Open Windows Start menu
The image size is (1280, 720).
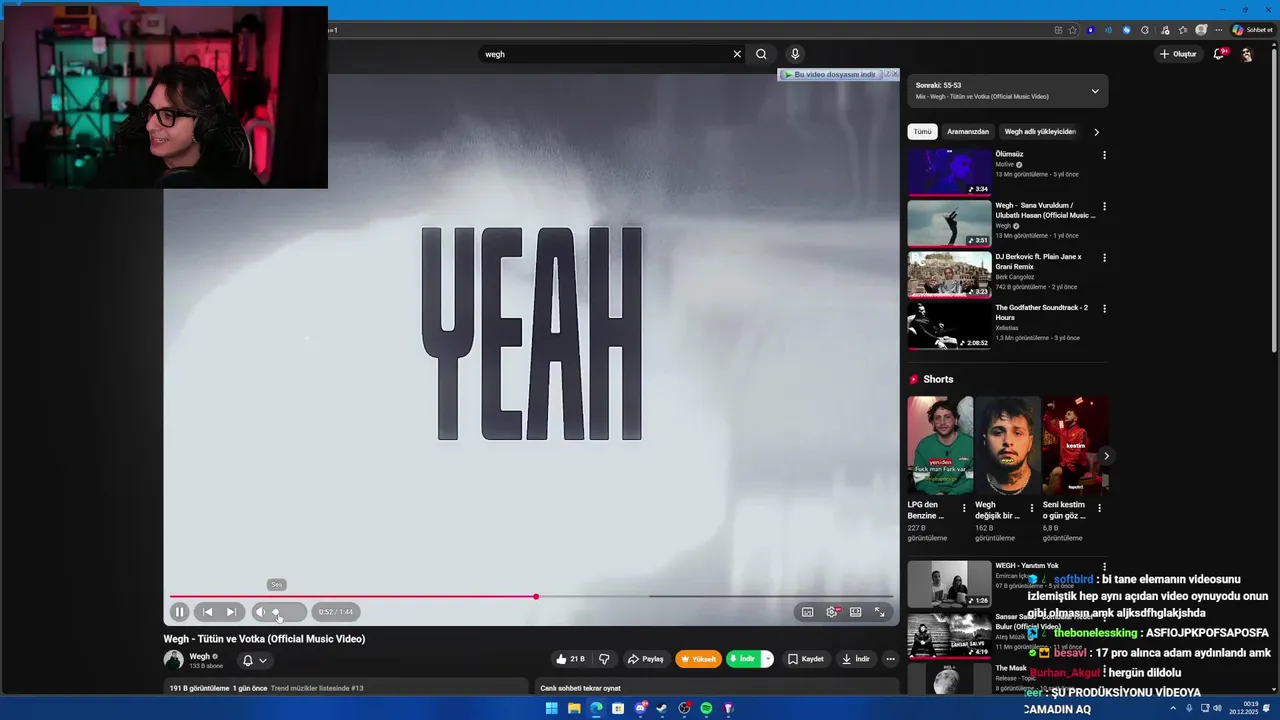point(552,708)
